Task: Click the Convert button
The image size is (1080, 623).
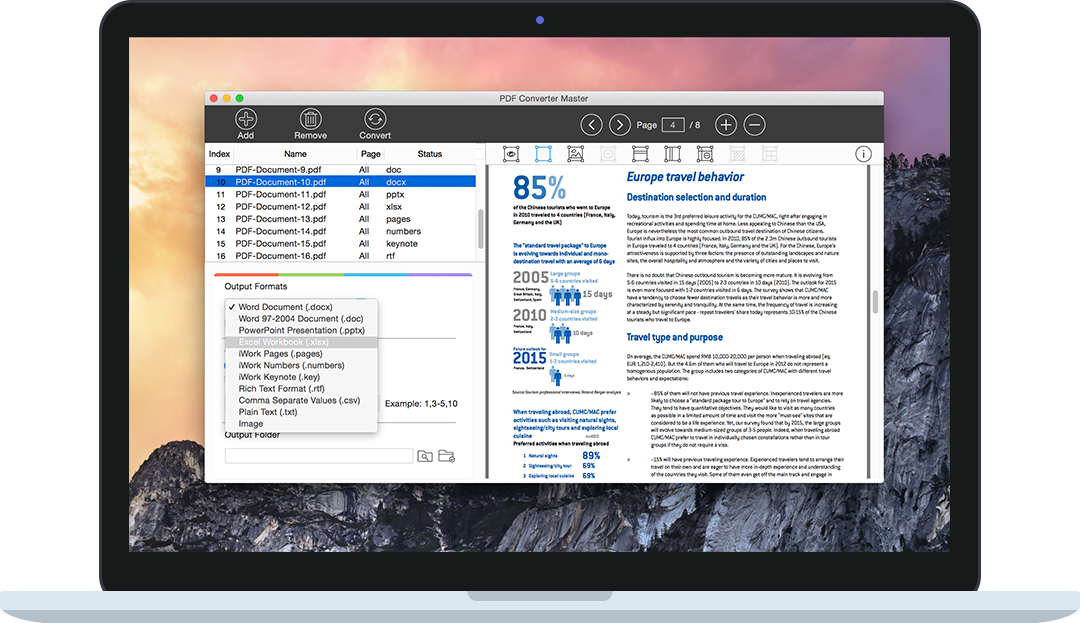Action: tap(375, 122)
